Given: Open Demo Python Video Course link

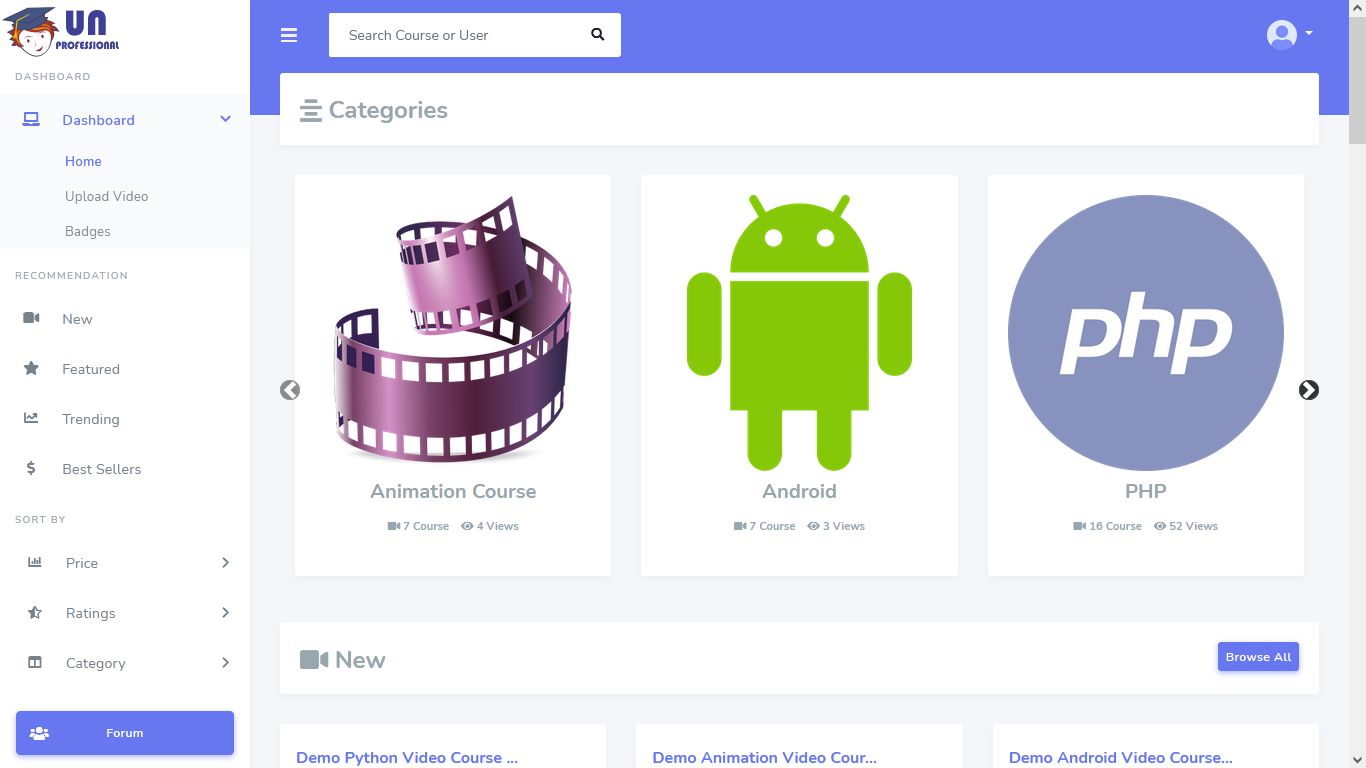Looking at the screenshot, I should 407,757.
